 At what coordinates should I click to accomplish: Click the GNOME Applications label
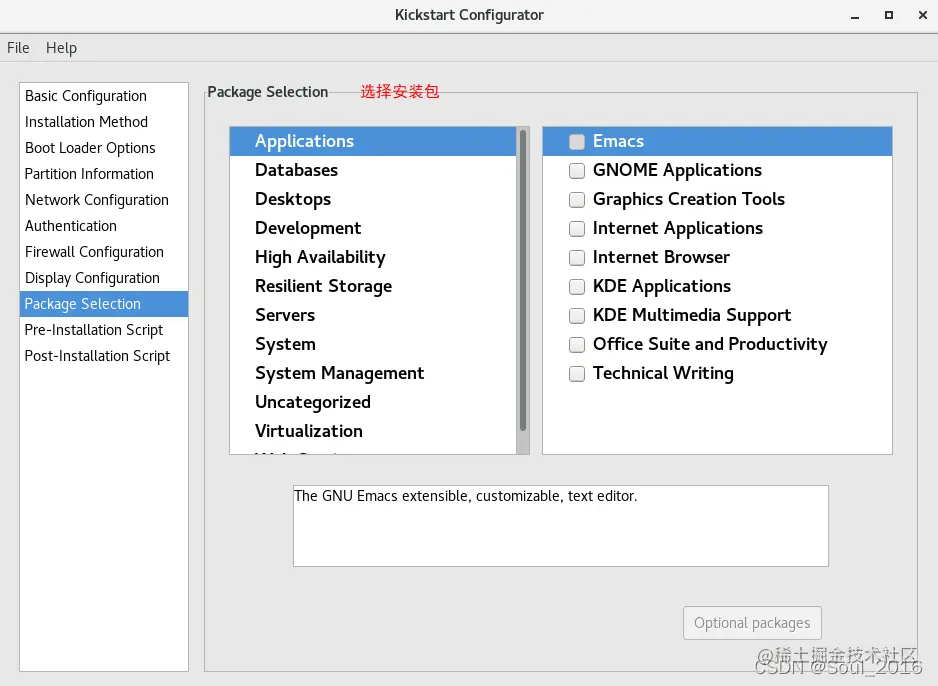pos(677,170)
